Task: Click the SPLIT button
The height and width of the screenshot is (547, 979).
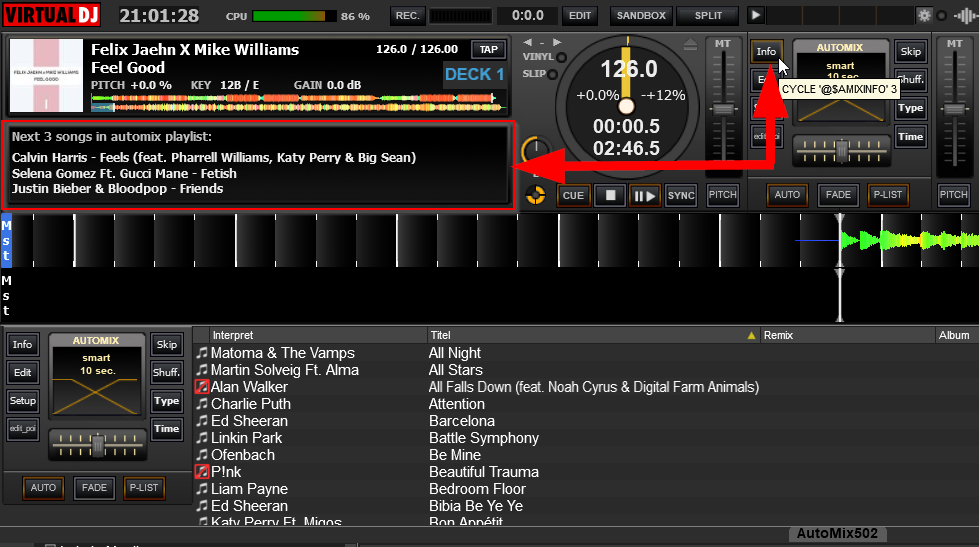Action: coord(708,16)
